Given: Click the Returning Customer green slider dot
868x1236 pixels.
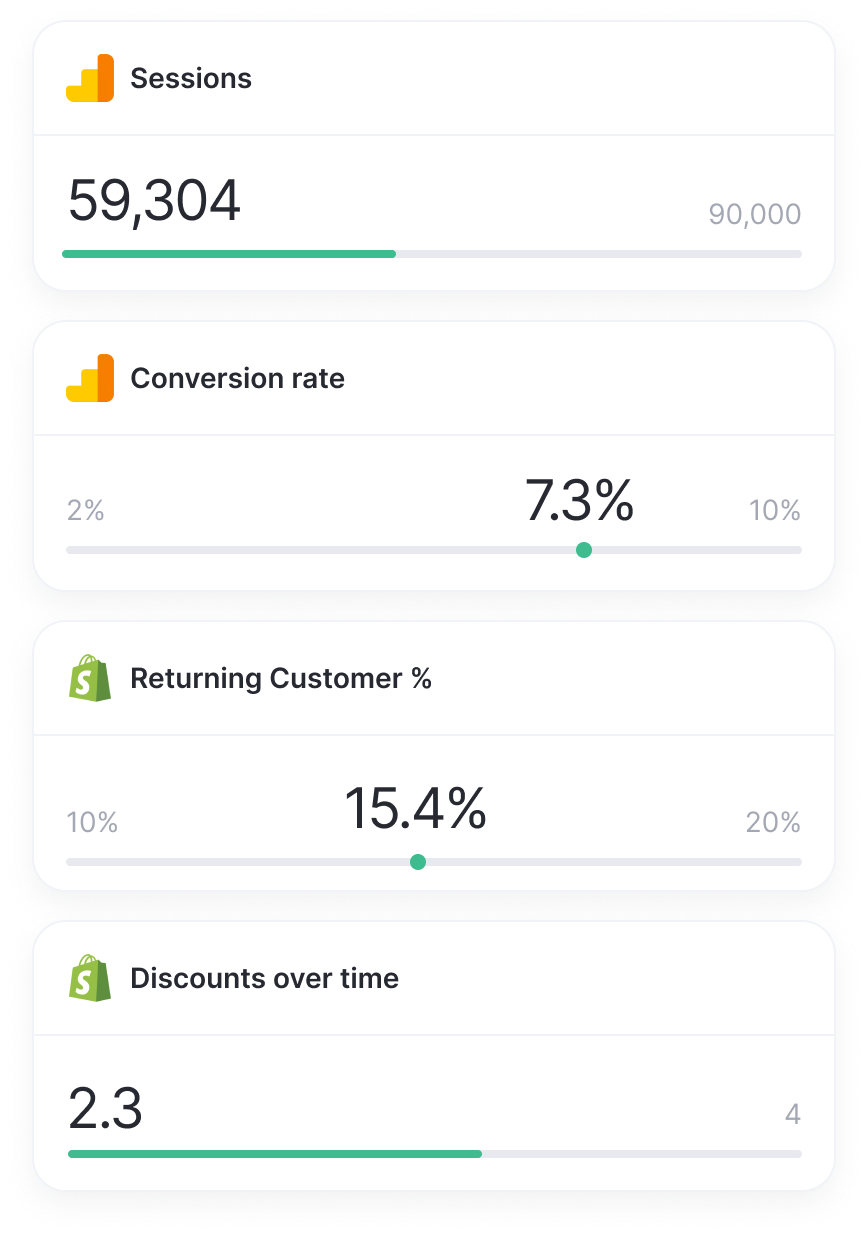Looking at the screenshot, I should click(418, 862).
